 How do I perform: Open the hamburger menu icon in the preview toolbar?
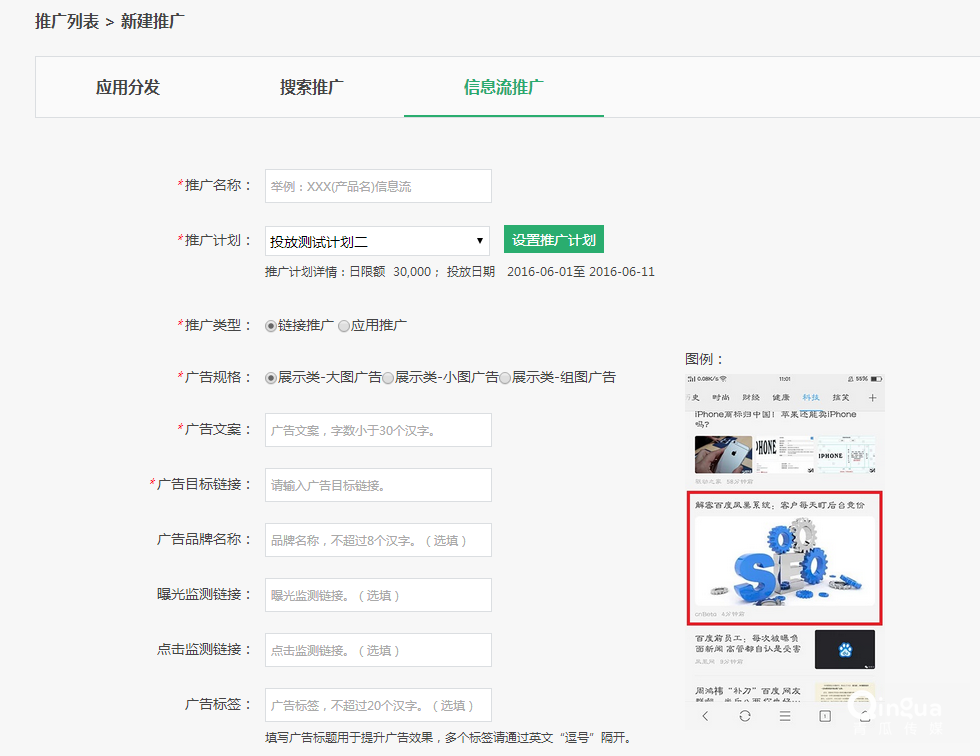(x=784, y=716)
